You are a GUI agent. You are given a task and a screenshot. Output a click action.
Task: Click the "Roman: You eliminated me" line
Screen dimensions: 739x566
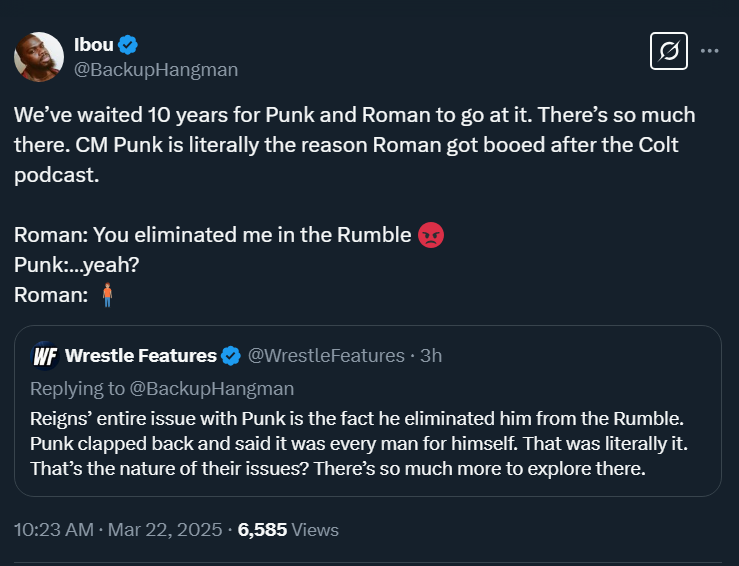click(x=212, y=235)
